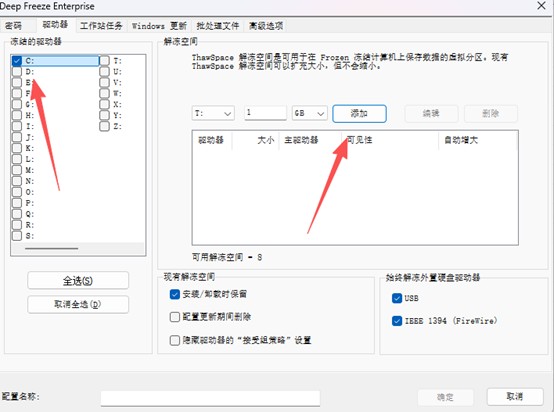Enable 隐藏驱动器的接受组策略设置 checkbox
The width and height of the screenshot is (554, 412).
coord(175,340)
